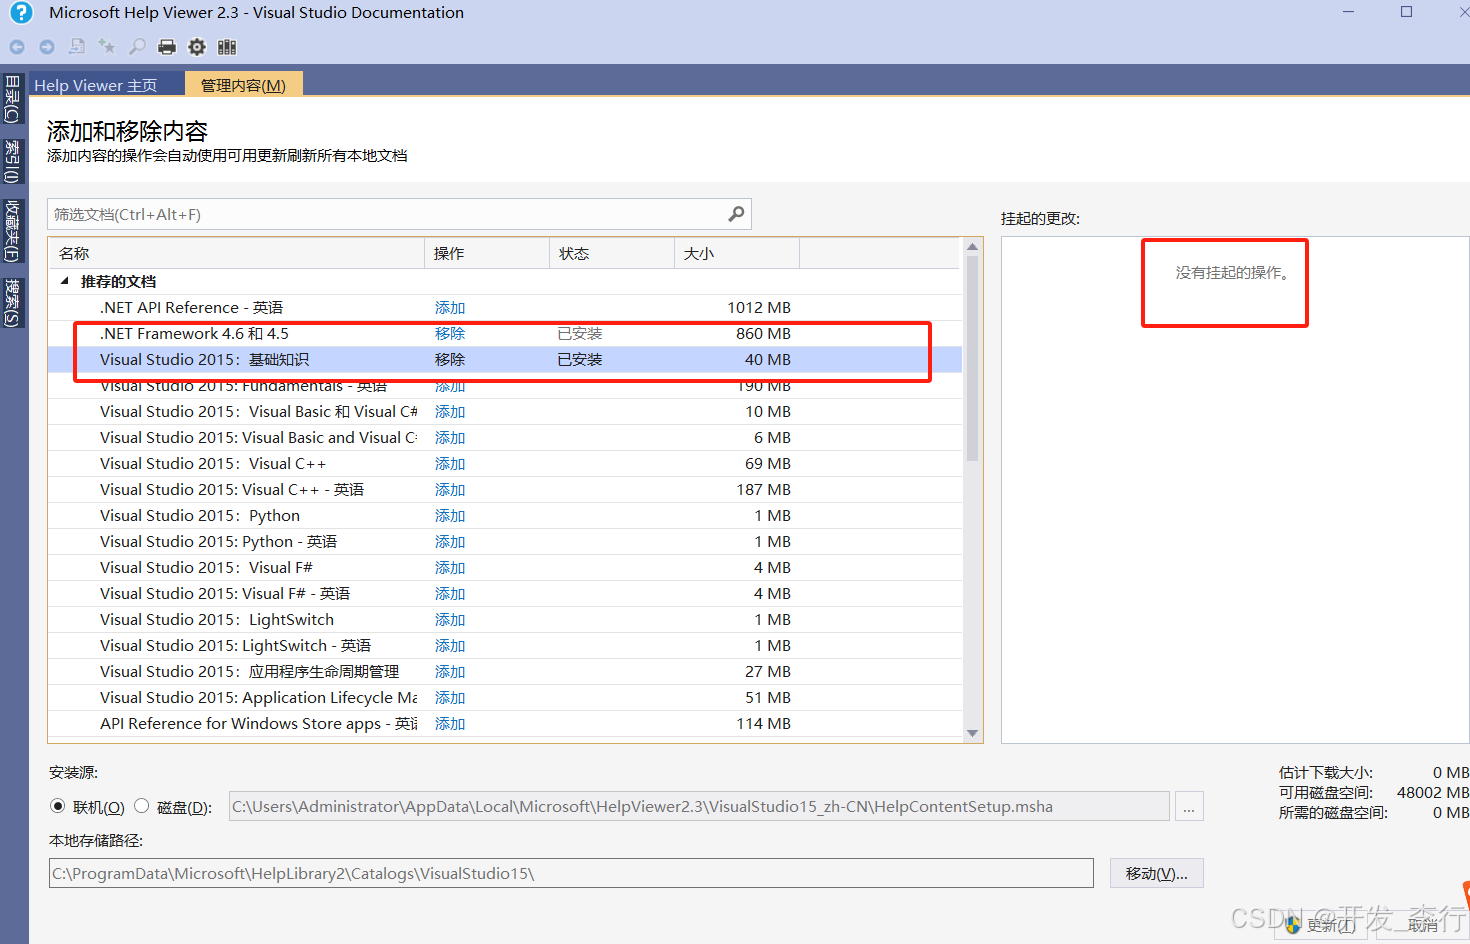Screen dimensions: 1470x944
Task: Click 添加 for 应用程序生命周期管理
Action: click(x=450, y=672)
